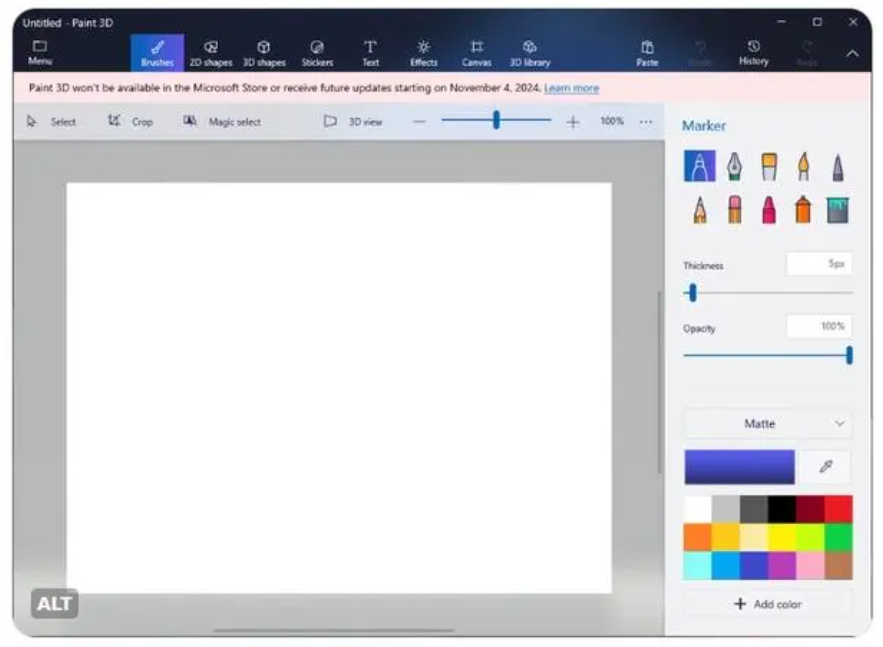Select the Pencil brush
Image resolution: width=883 pixels, height=647 pixels.
[x=700, y=210]
